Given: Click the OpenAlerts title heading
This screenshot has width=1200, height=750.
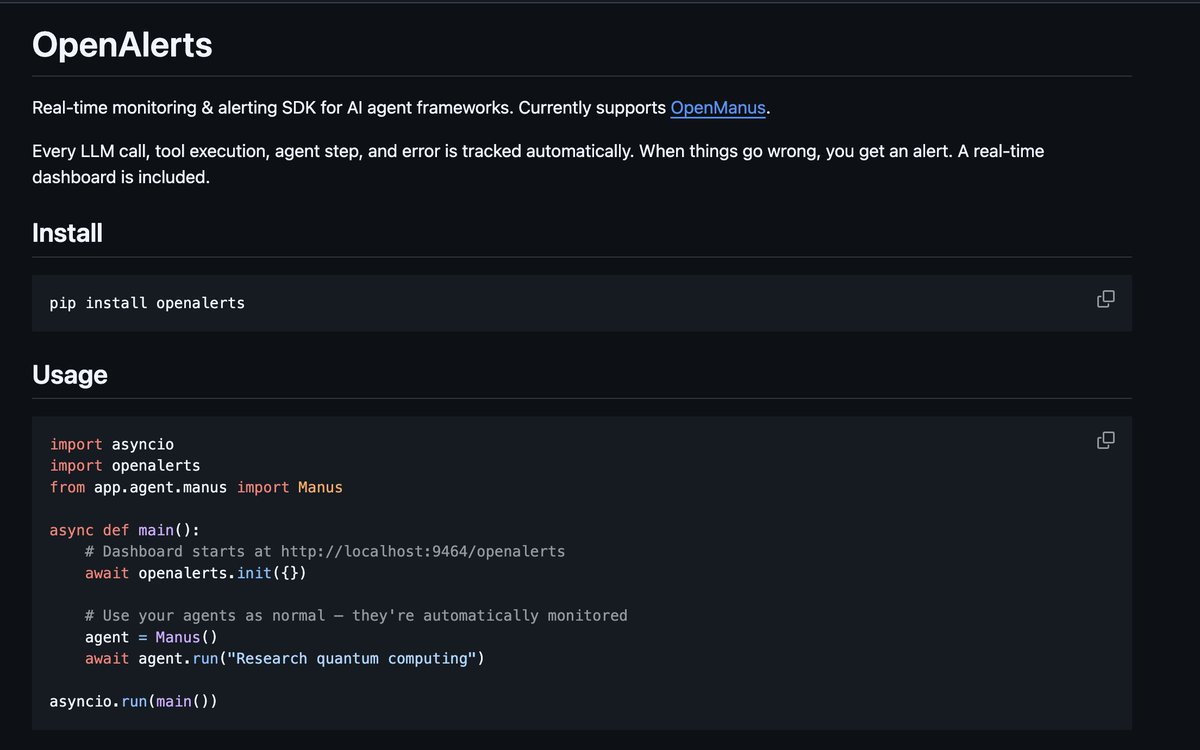Looking at the screenshot, I should (122, 45).
